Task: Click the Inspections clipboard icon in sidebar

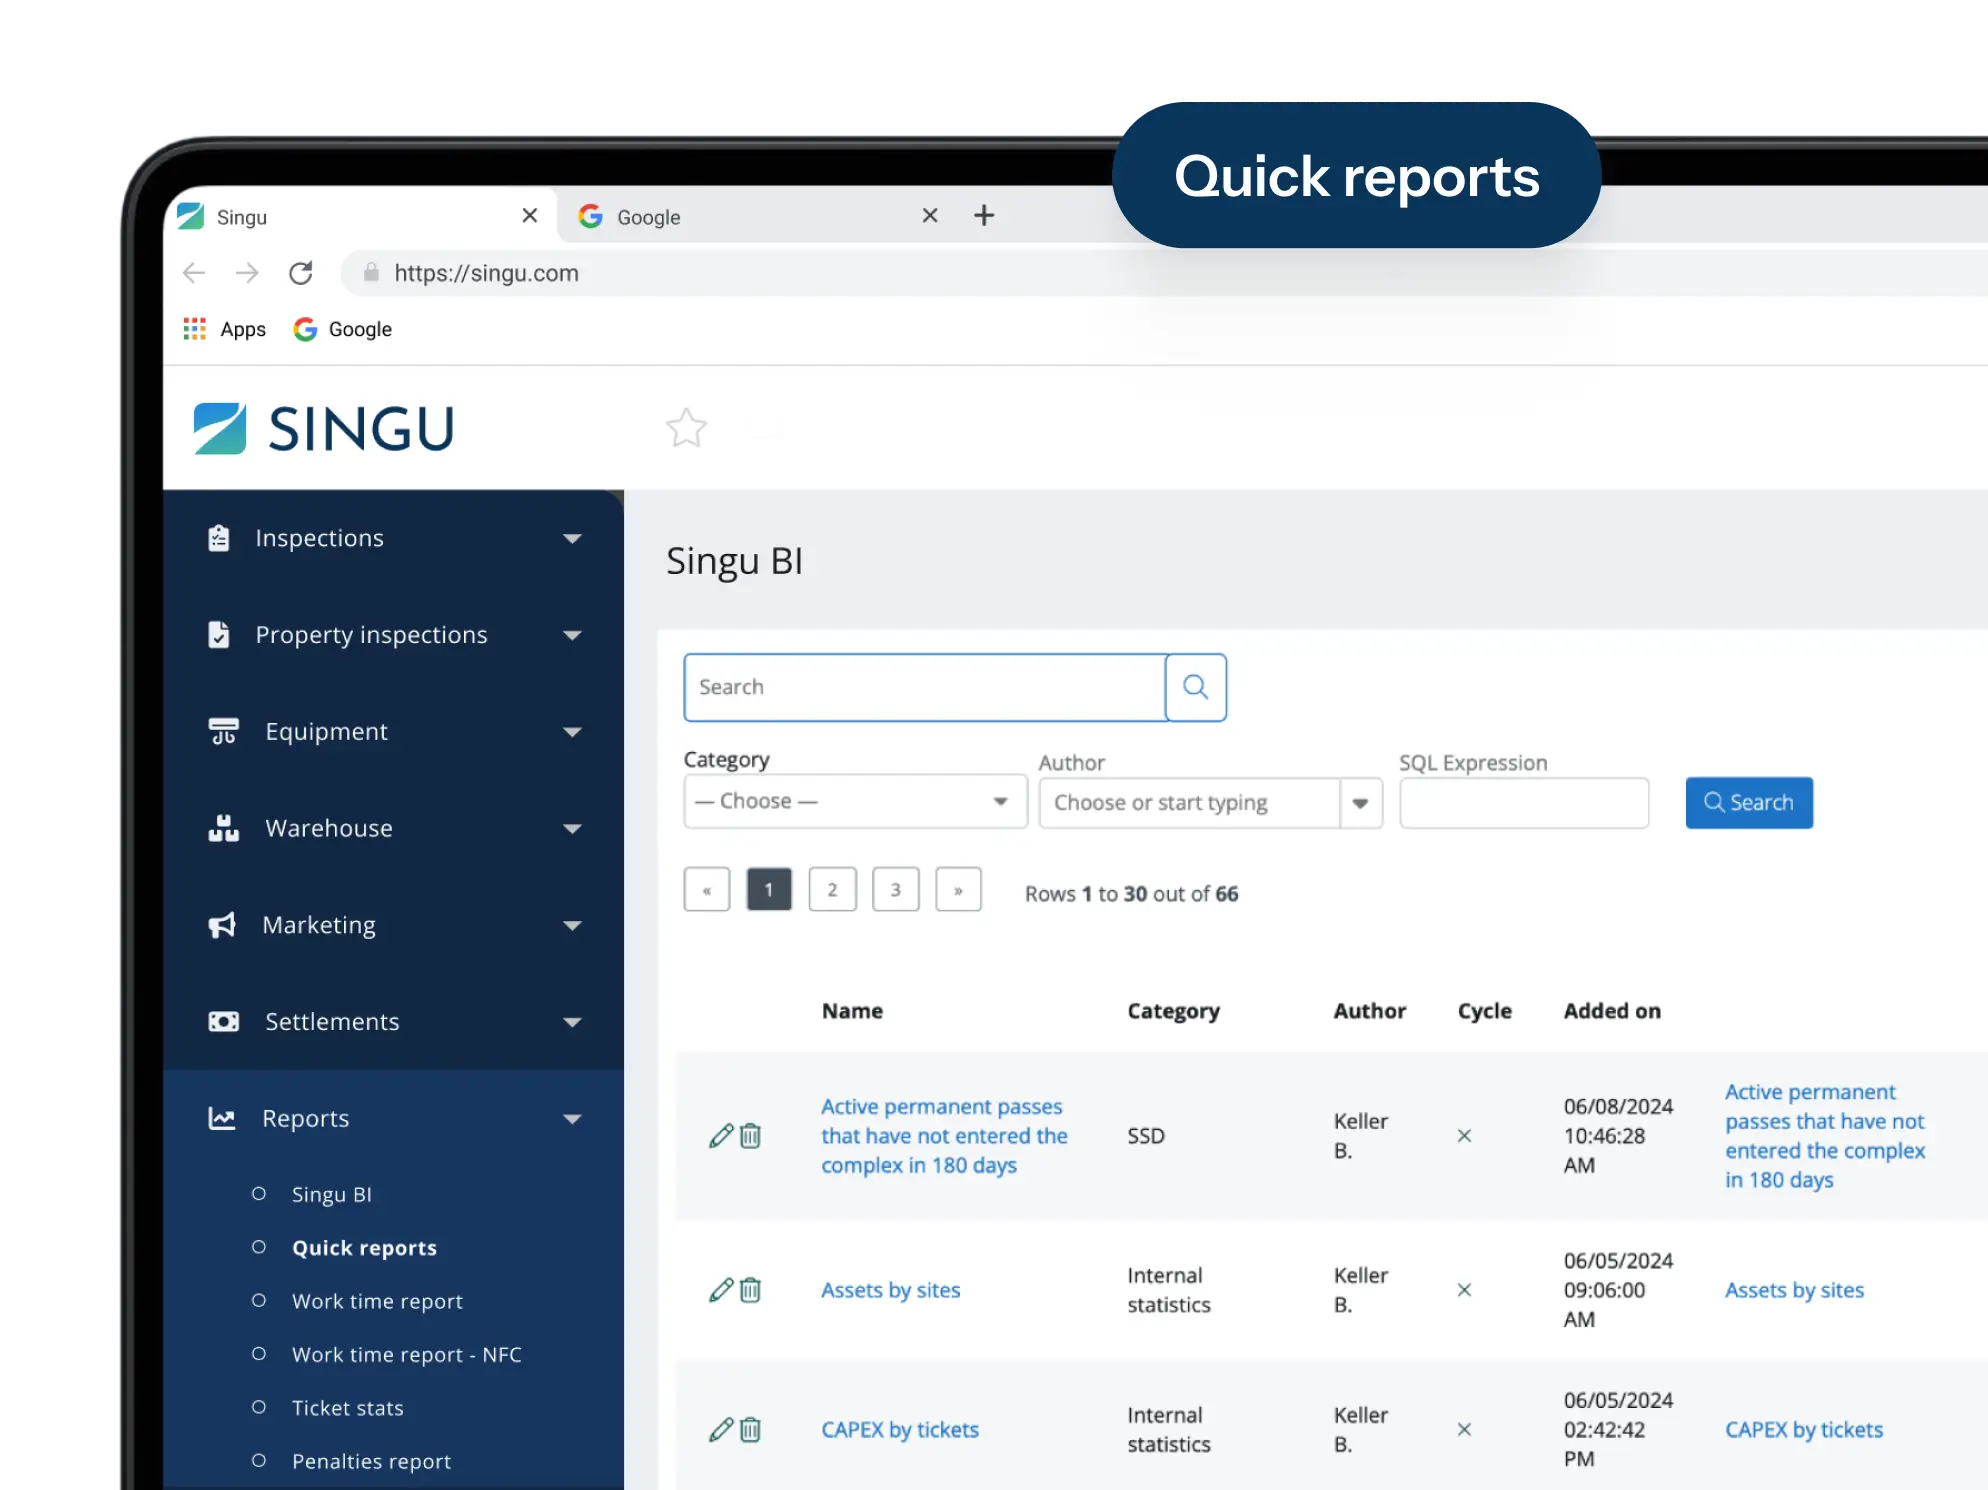Action: pos(219,538)
